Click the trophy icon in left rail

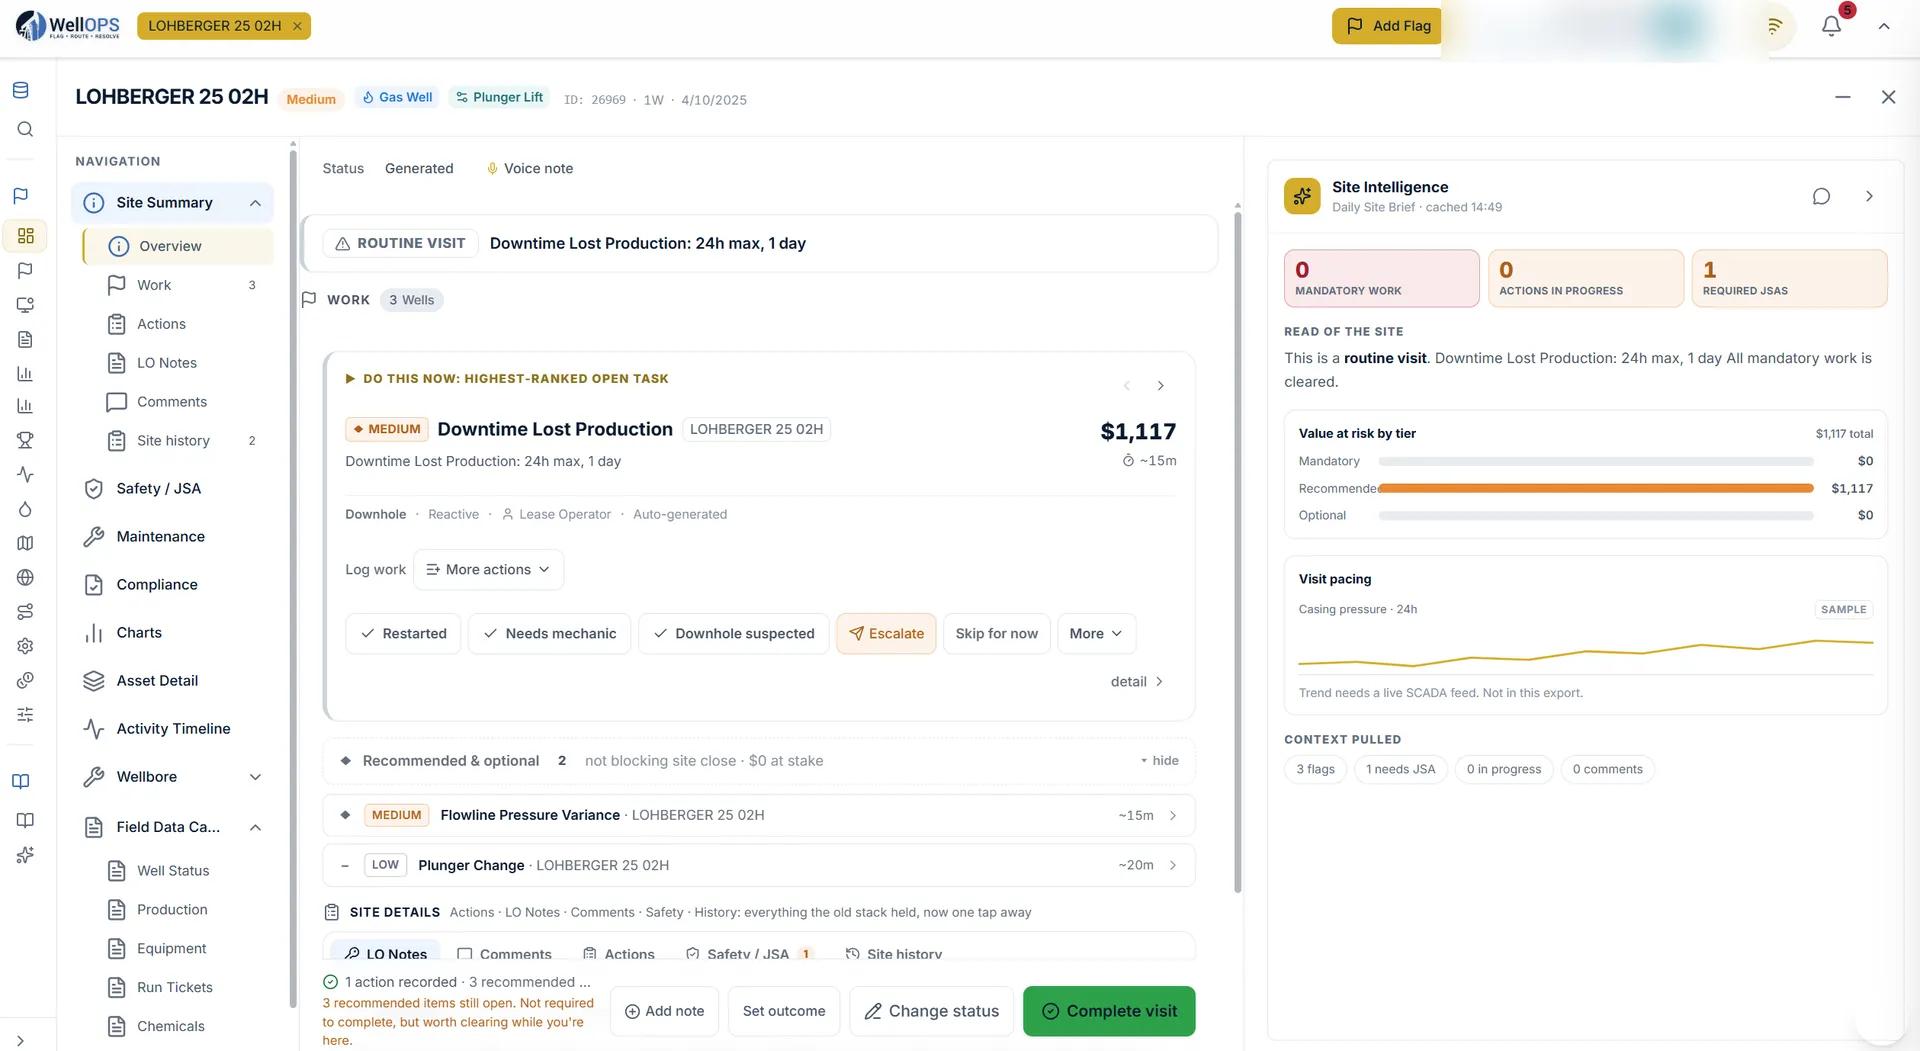(25, 440)
